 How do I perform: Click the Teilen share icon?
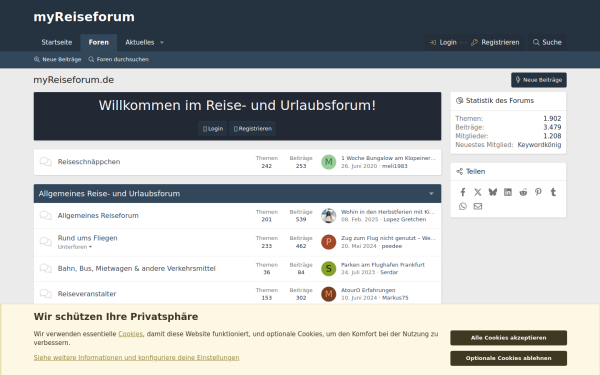click(460, 171)
